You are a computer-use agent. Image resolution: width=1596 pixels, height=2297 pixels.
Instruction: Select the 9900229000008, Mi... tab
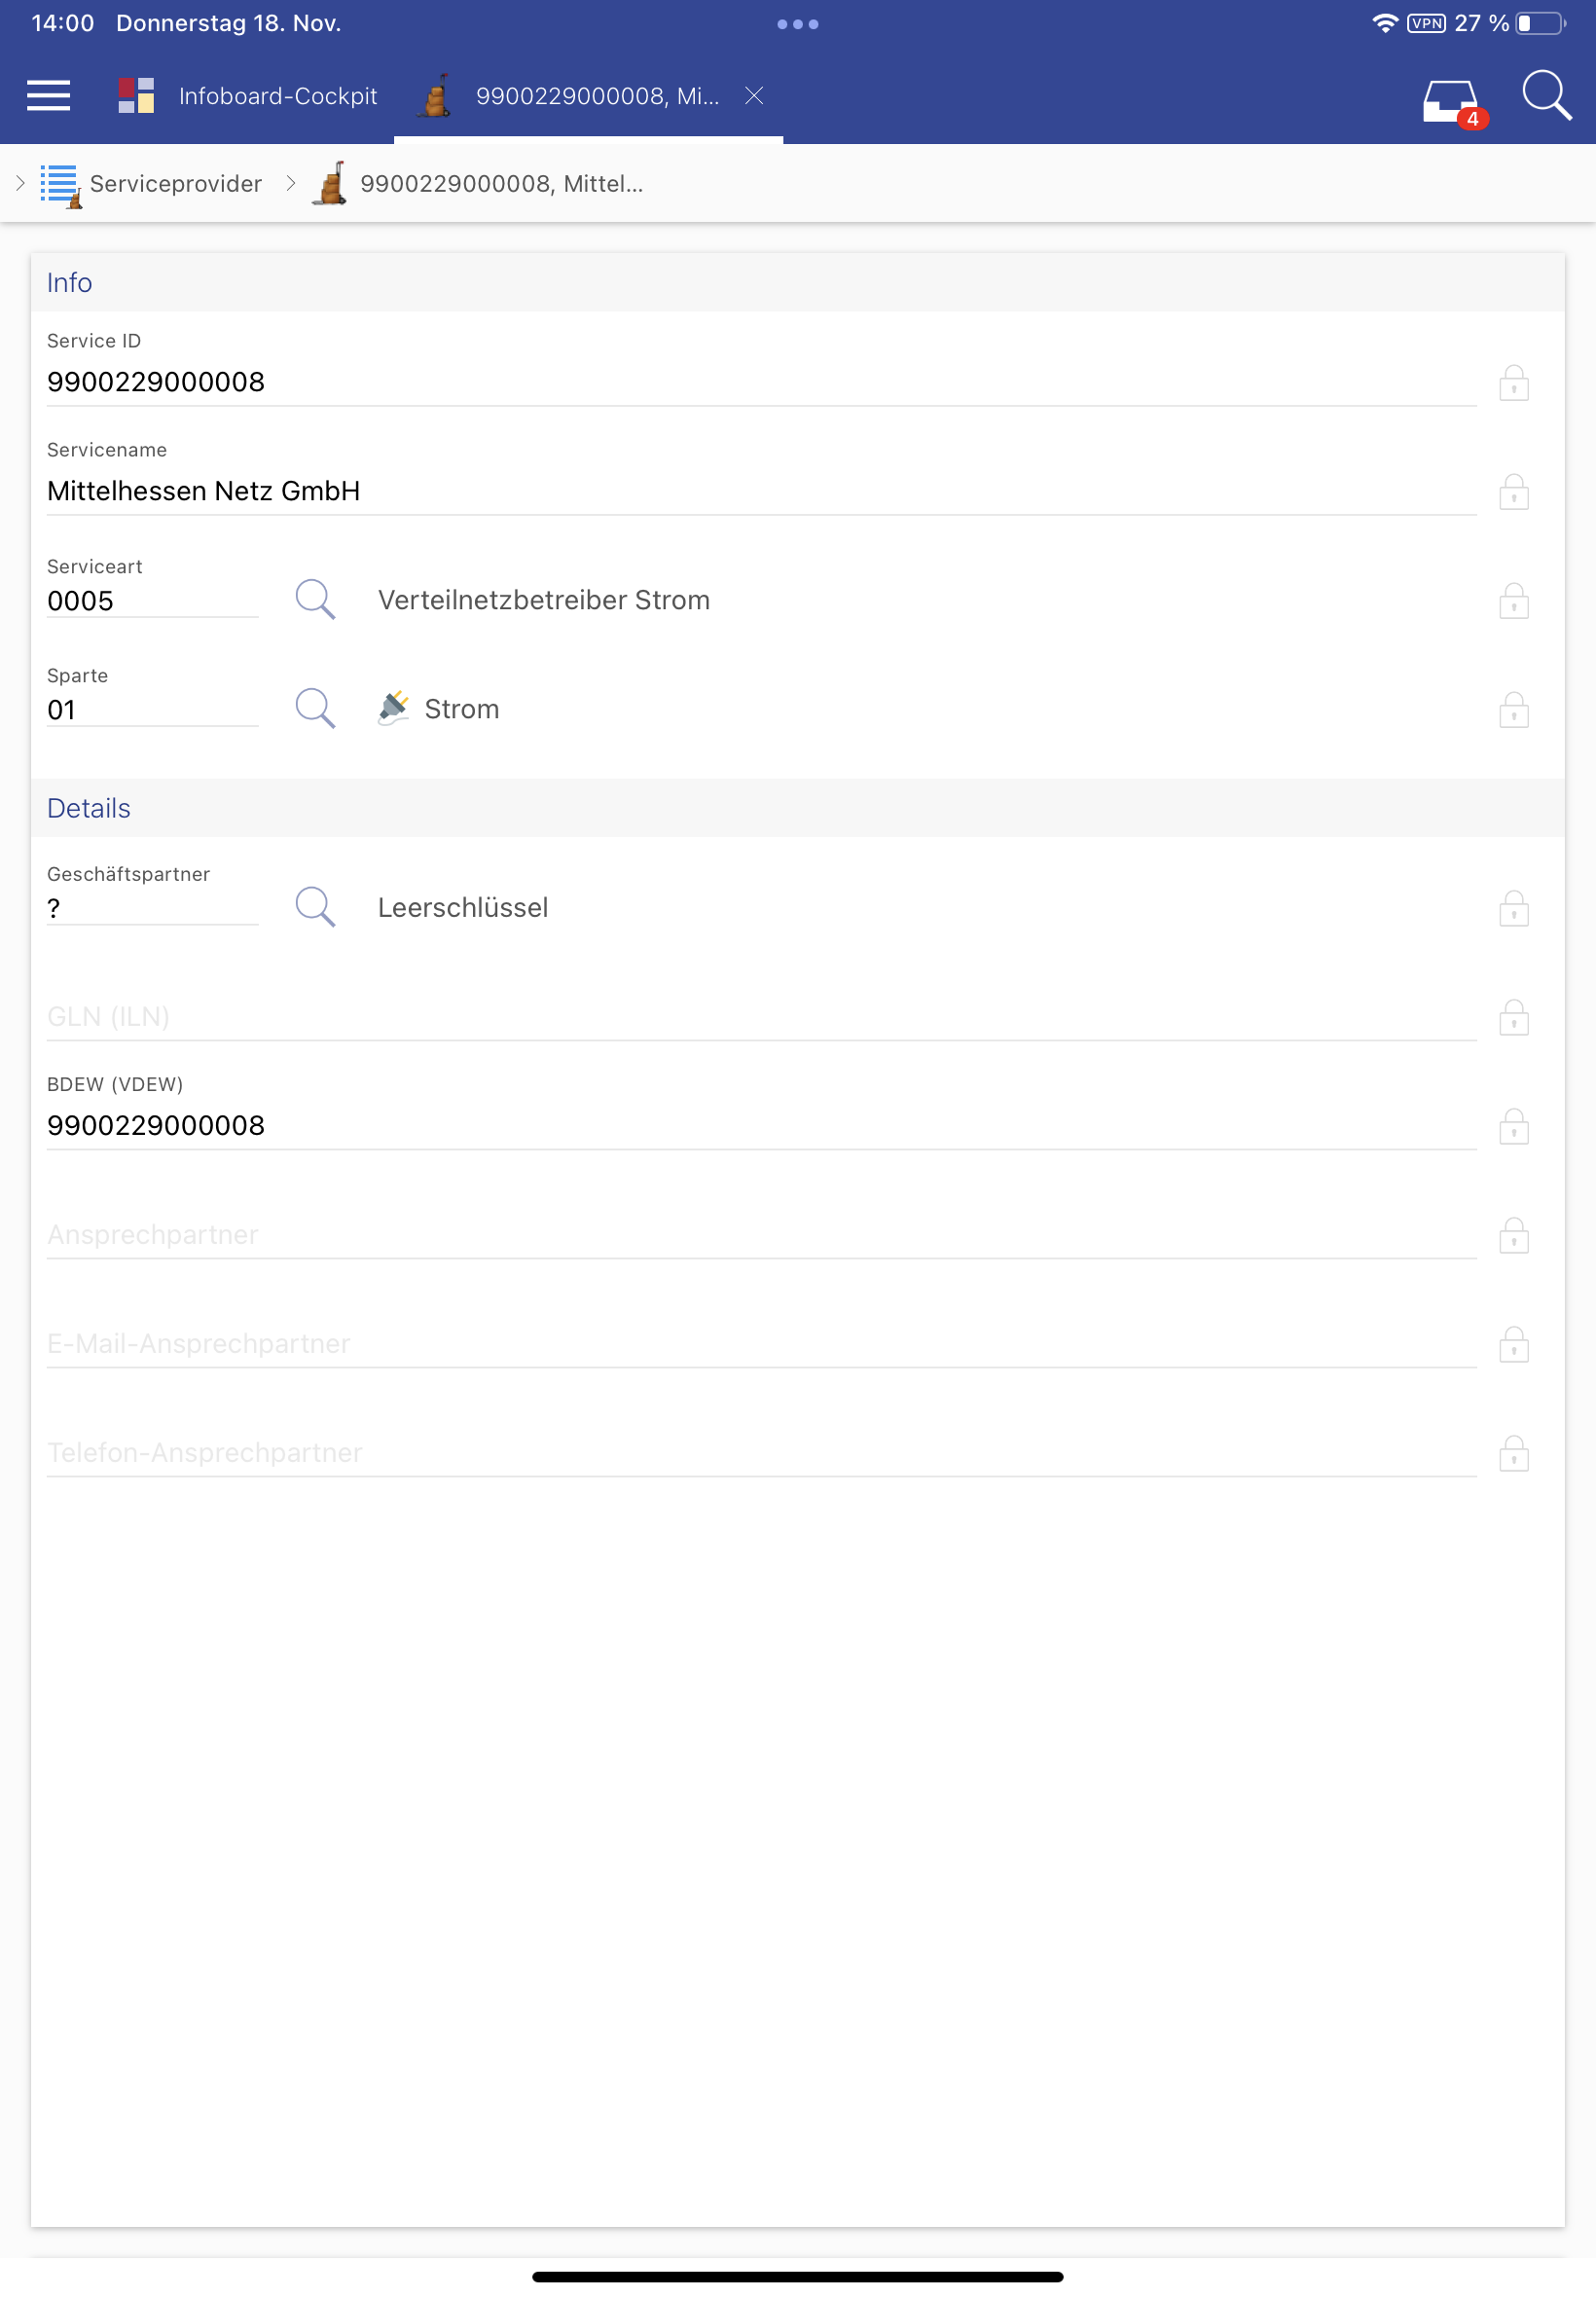(x=596, y=96)
